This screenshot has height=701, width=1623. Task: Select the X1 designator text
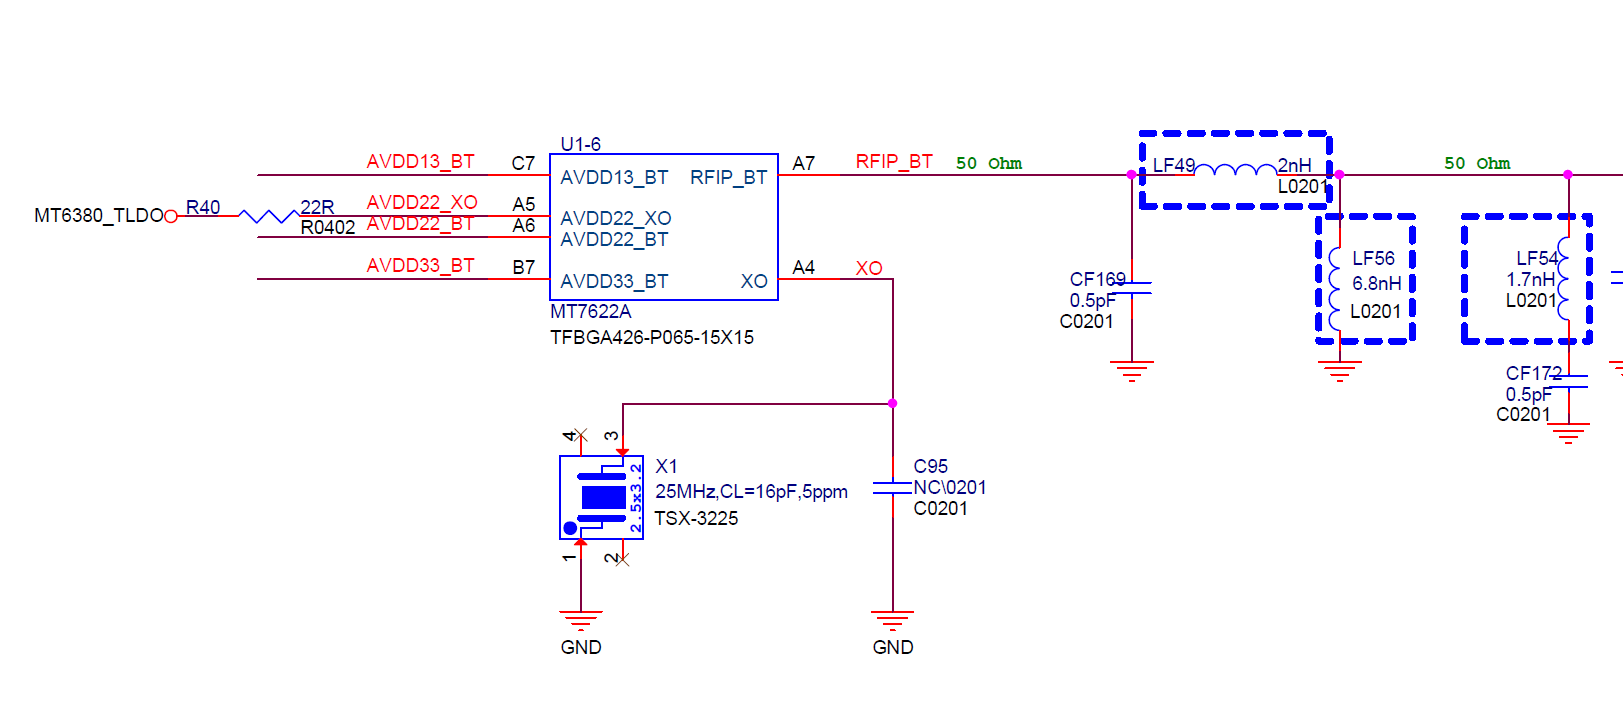[x=666, y=466]
